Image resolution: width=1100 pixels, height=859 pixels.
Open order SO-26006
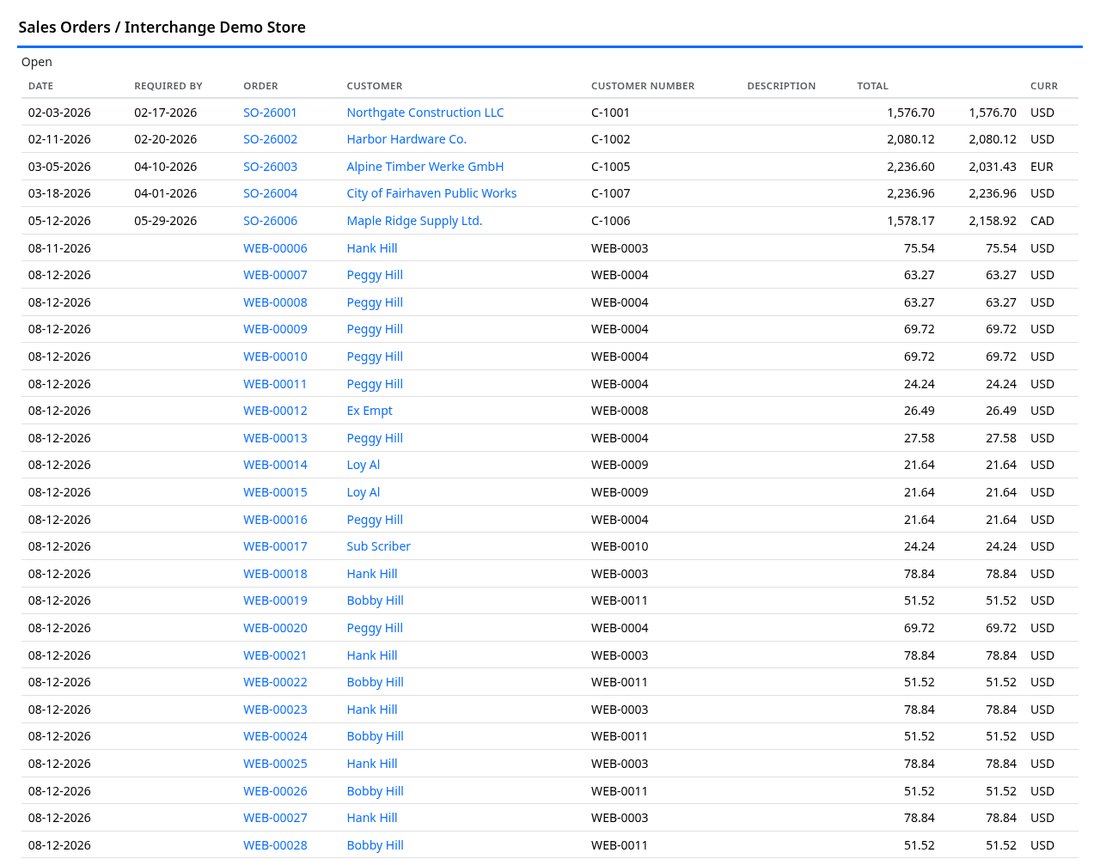point(270,220)
